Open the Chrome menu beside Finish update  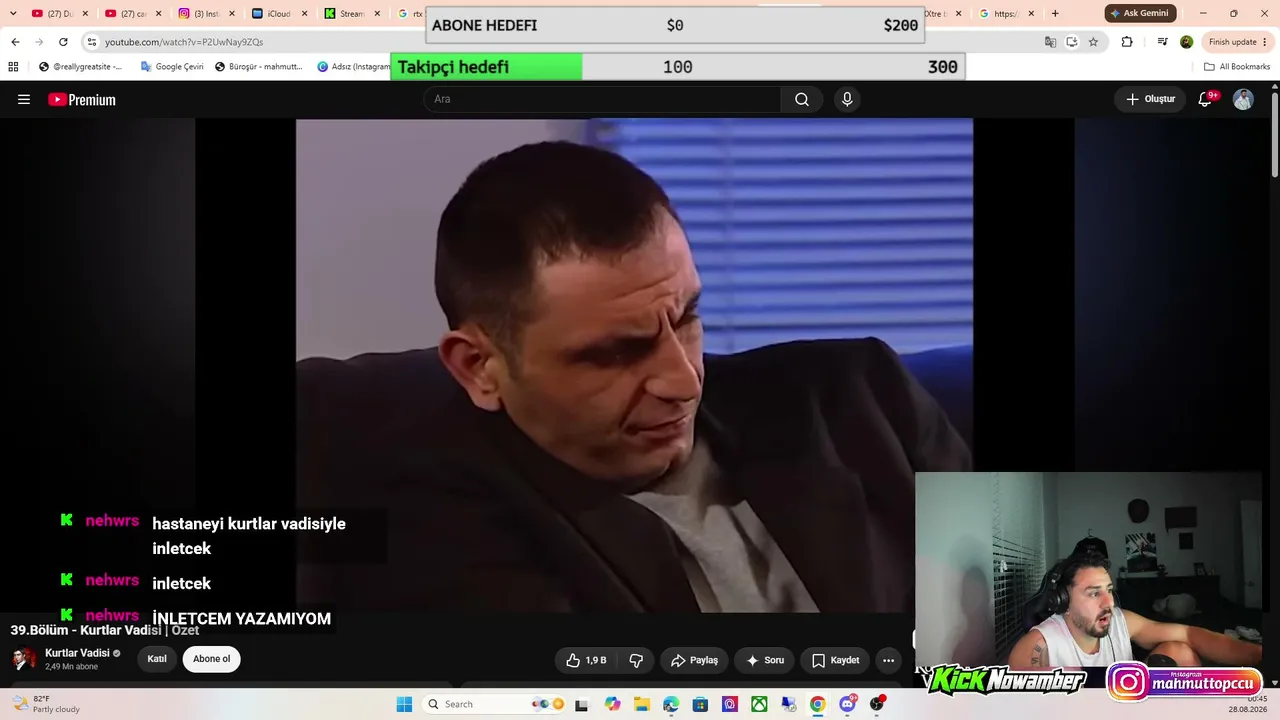[1265, 42]
